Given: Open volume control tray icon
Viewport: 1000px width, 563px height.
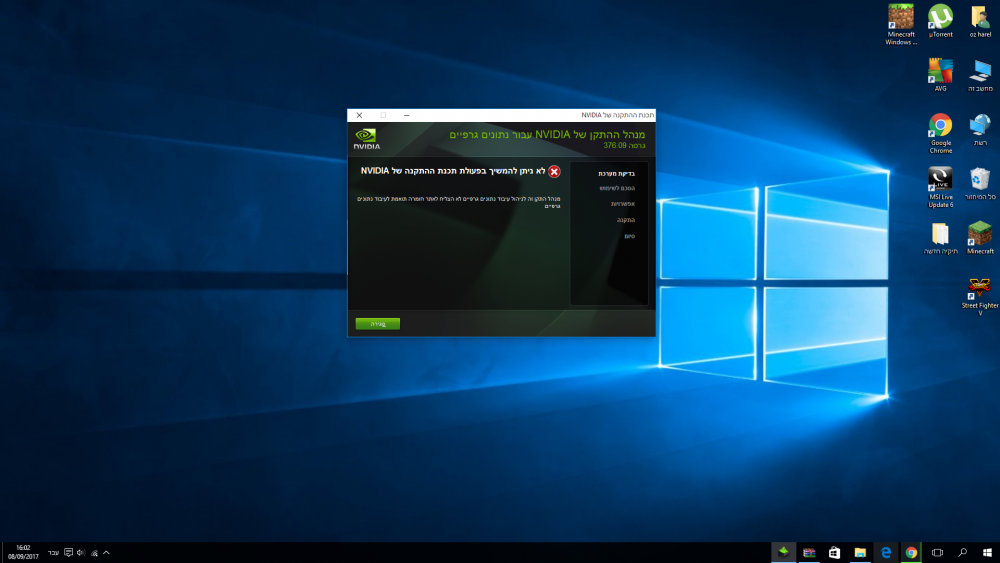Looking at the screenshot, I should [81, 553].
